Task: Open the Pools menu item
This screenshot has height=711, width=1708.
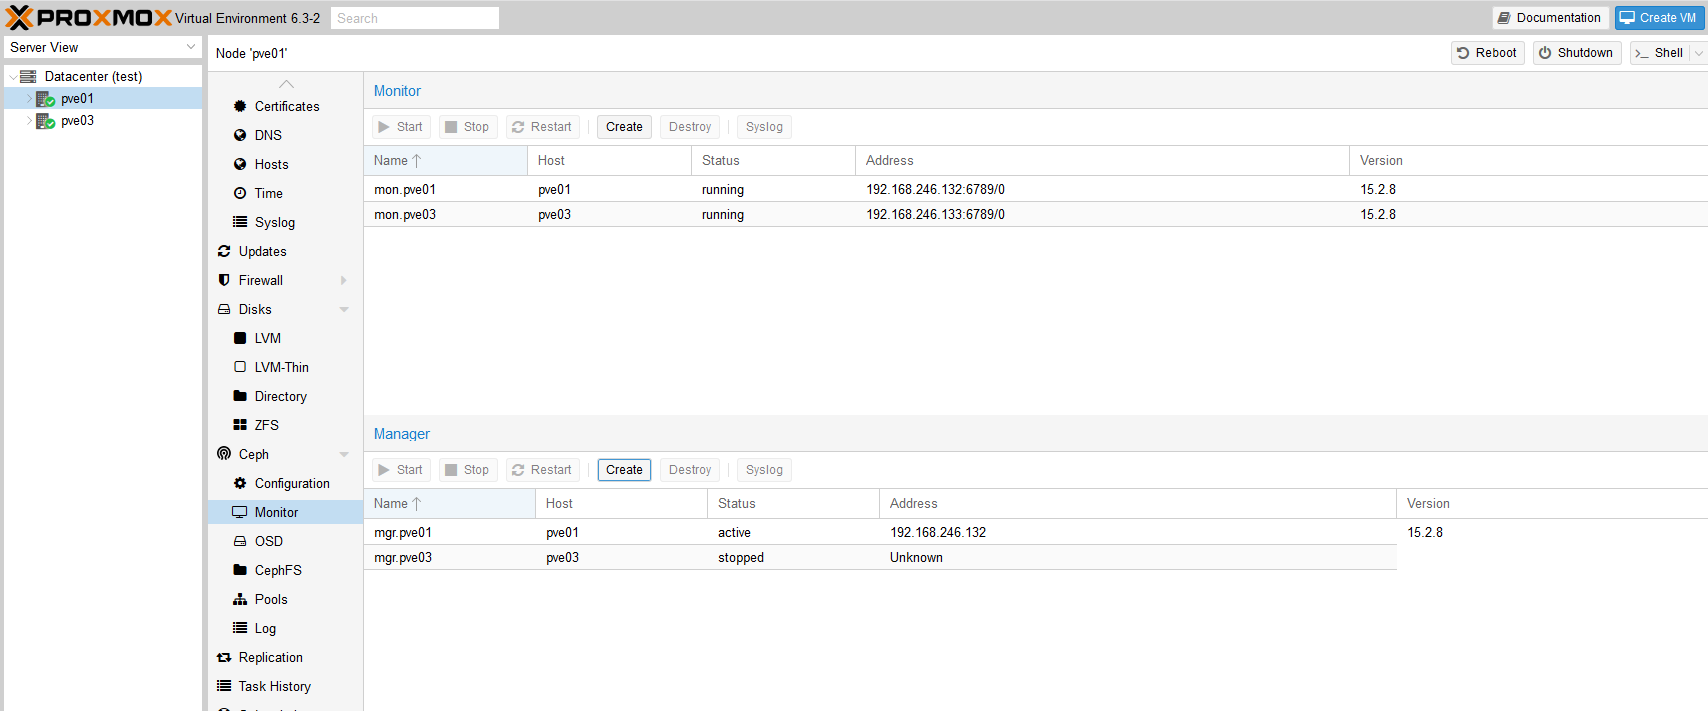Action: 286,599
